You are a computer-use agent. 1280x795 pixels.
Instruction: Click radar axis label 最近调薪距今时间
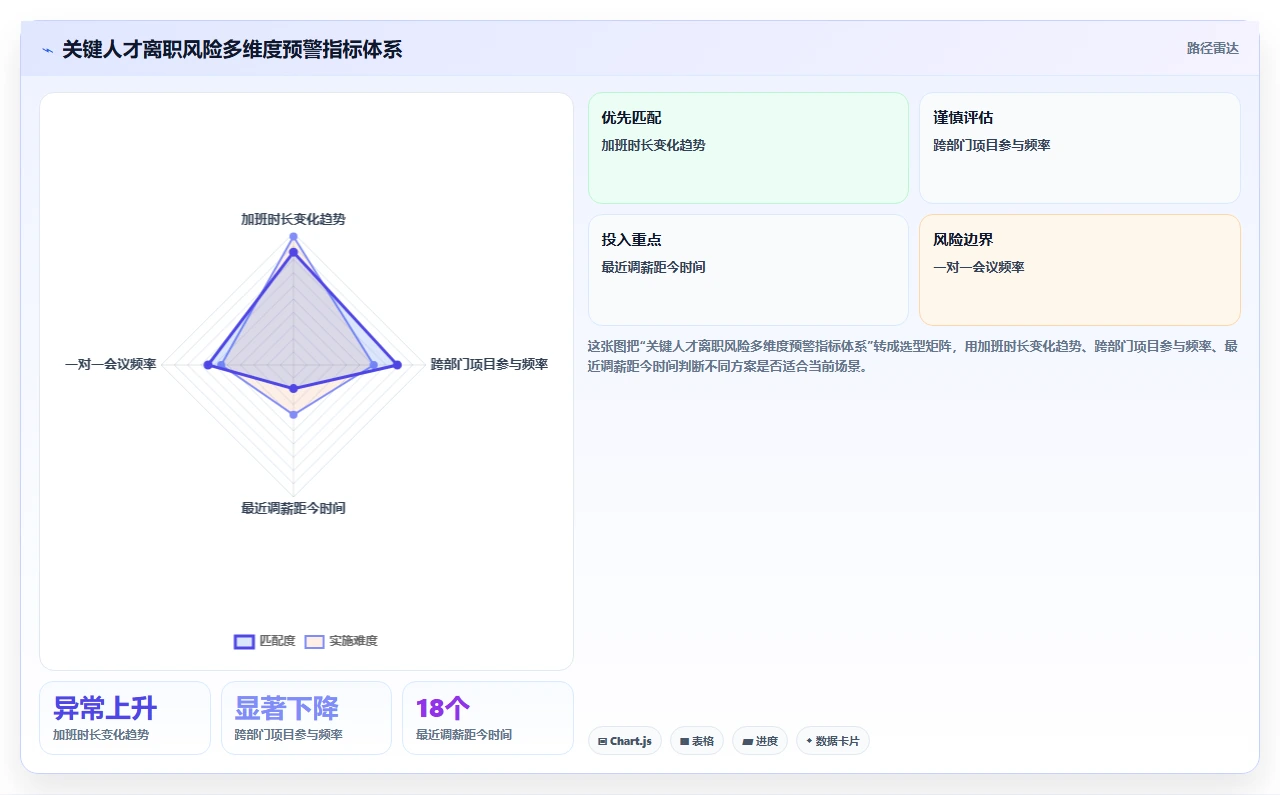pyautogui.click(x=293, y=508)
